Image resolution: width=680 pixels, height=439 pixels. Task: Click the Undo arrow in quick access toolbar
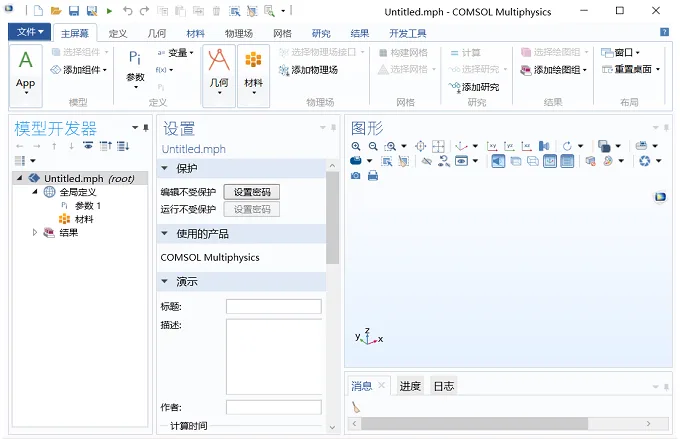127,11
